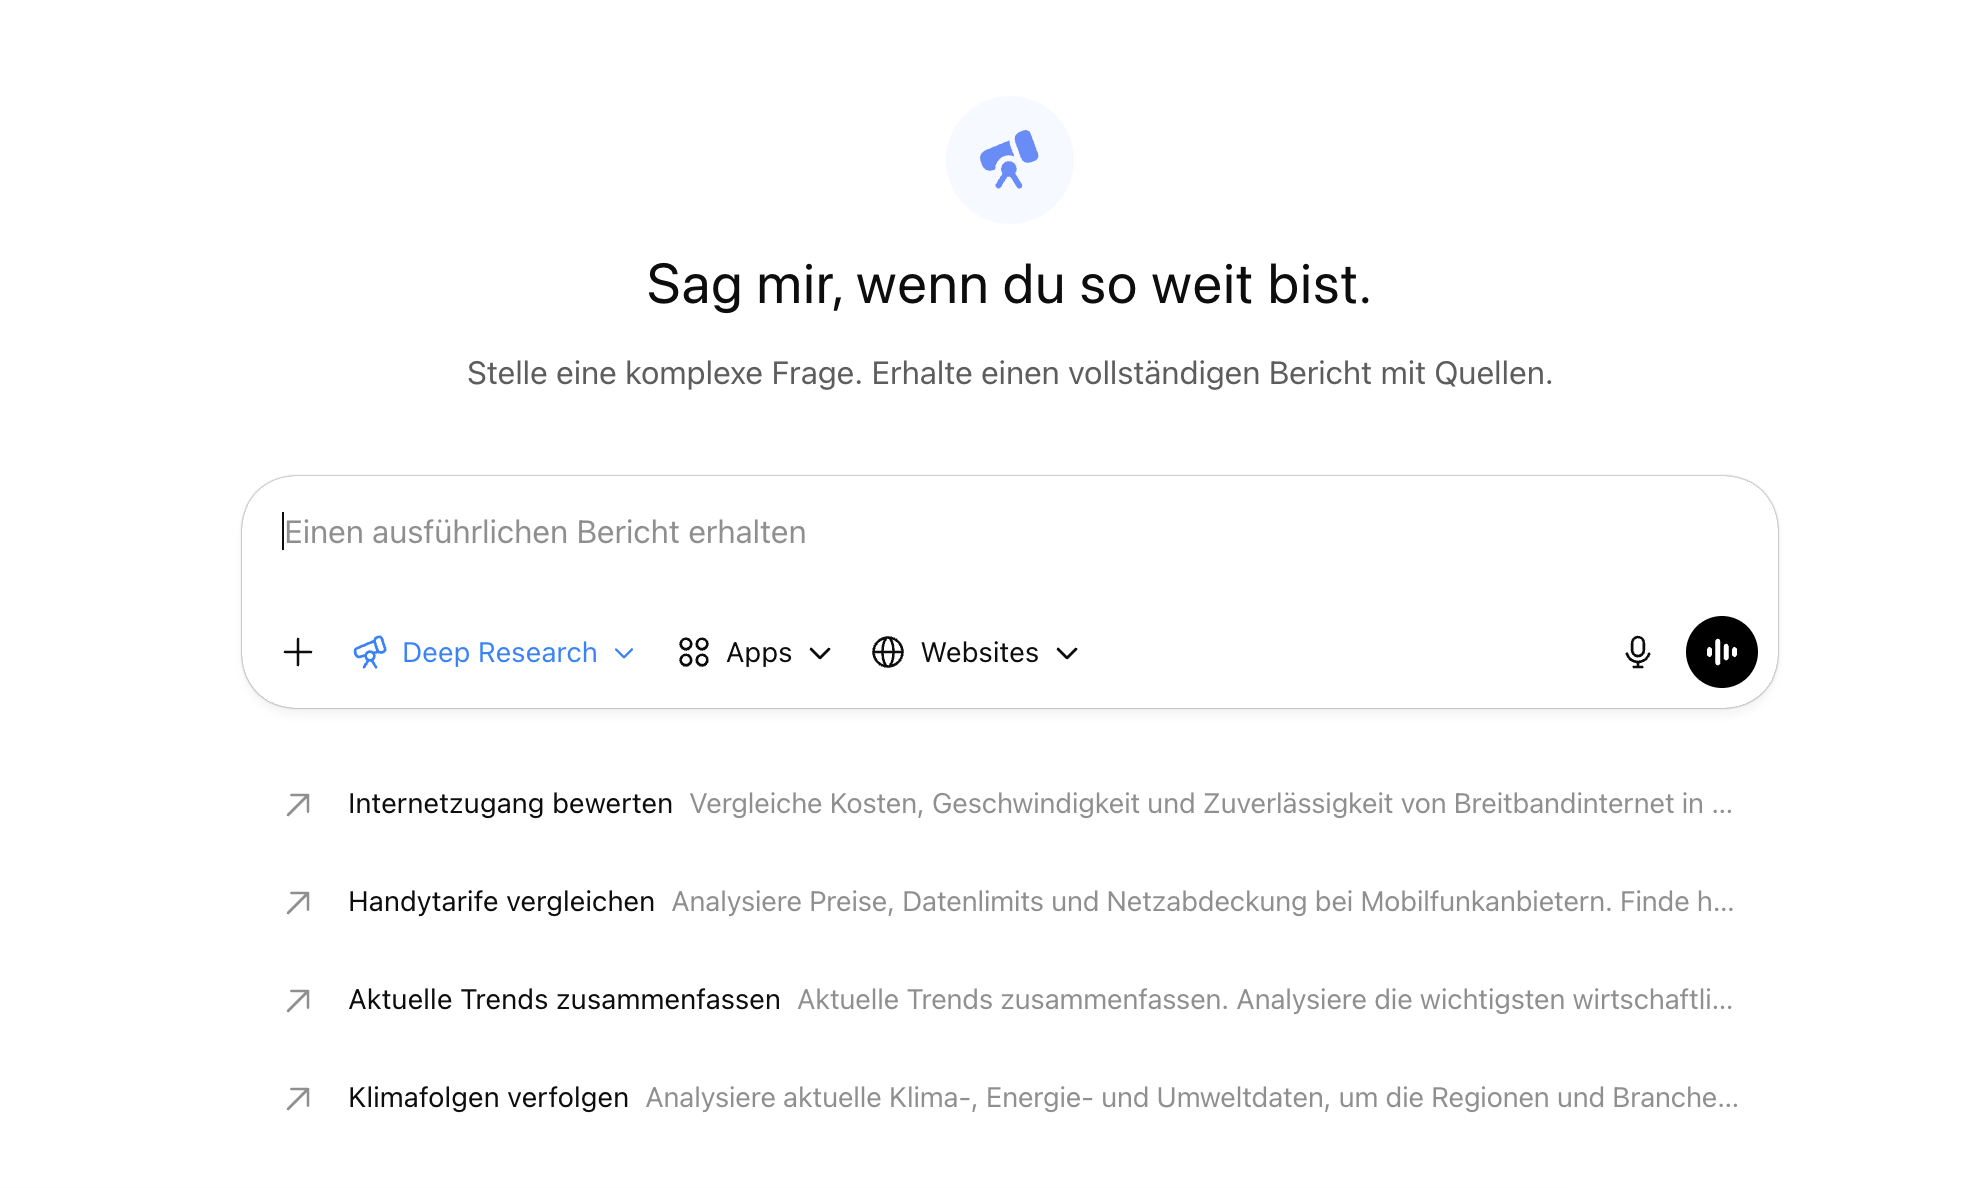The width and height of the screenshot is (1972, 1188).
Task: Click arrow icon beside Klimafolgen verfolgen
Action: click(x=298, y=1098)
